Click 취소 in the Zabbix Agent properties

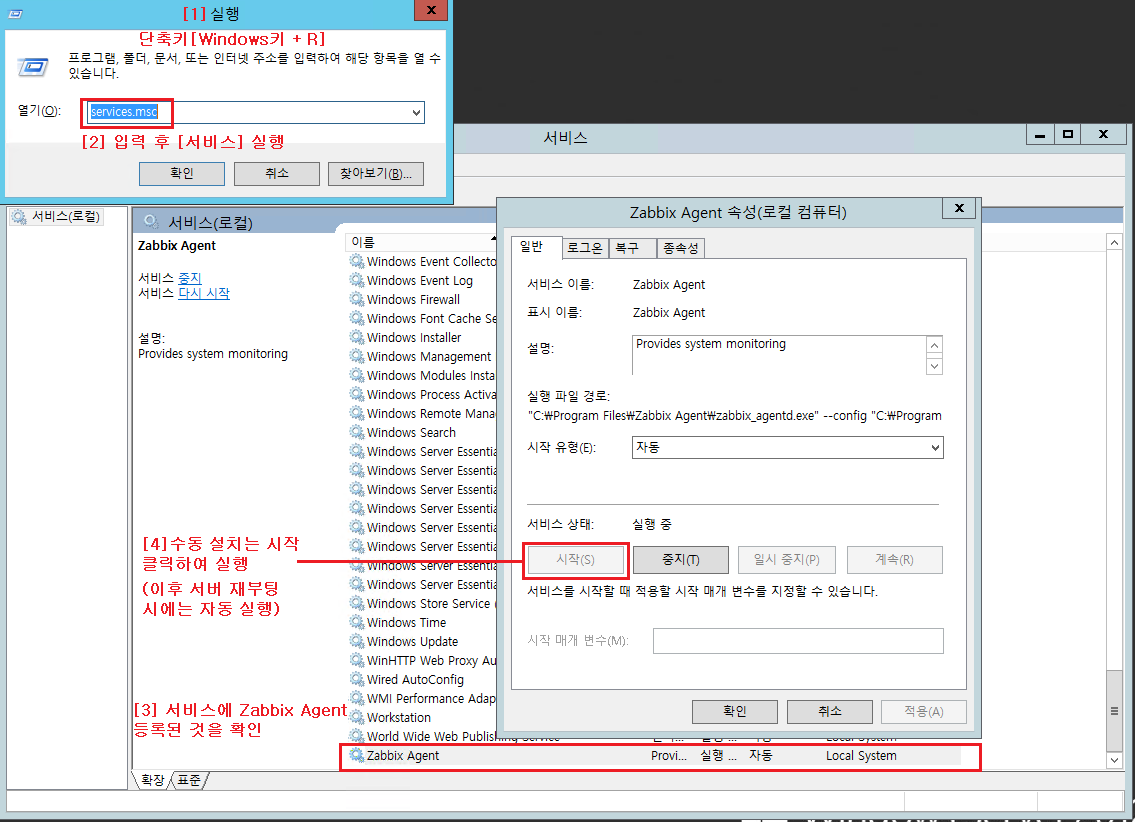tap(830, 711)
